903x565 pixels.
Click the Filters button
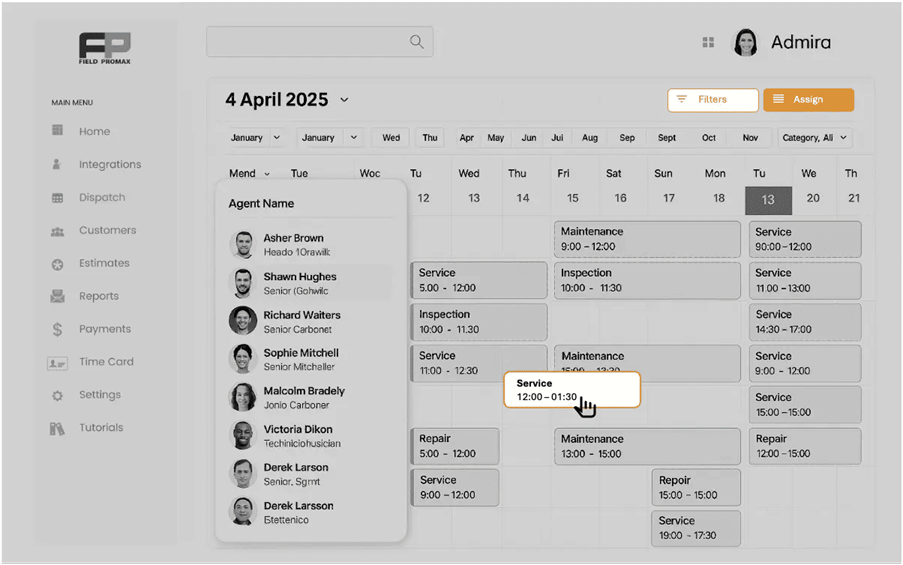click(x=712, y=100)
